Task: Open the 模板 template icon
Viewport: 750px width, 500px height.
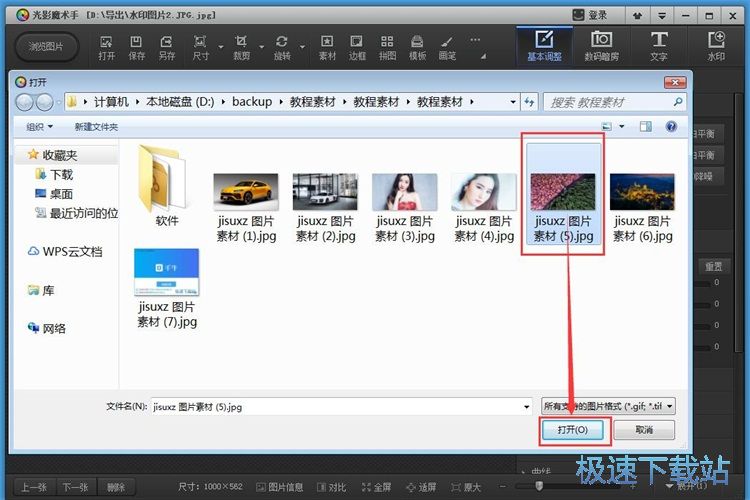Action: pos(417,48)
